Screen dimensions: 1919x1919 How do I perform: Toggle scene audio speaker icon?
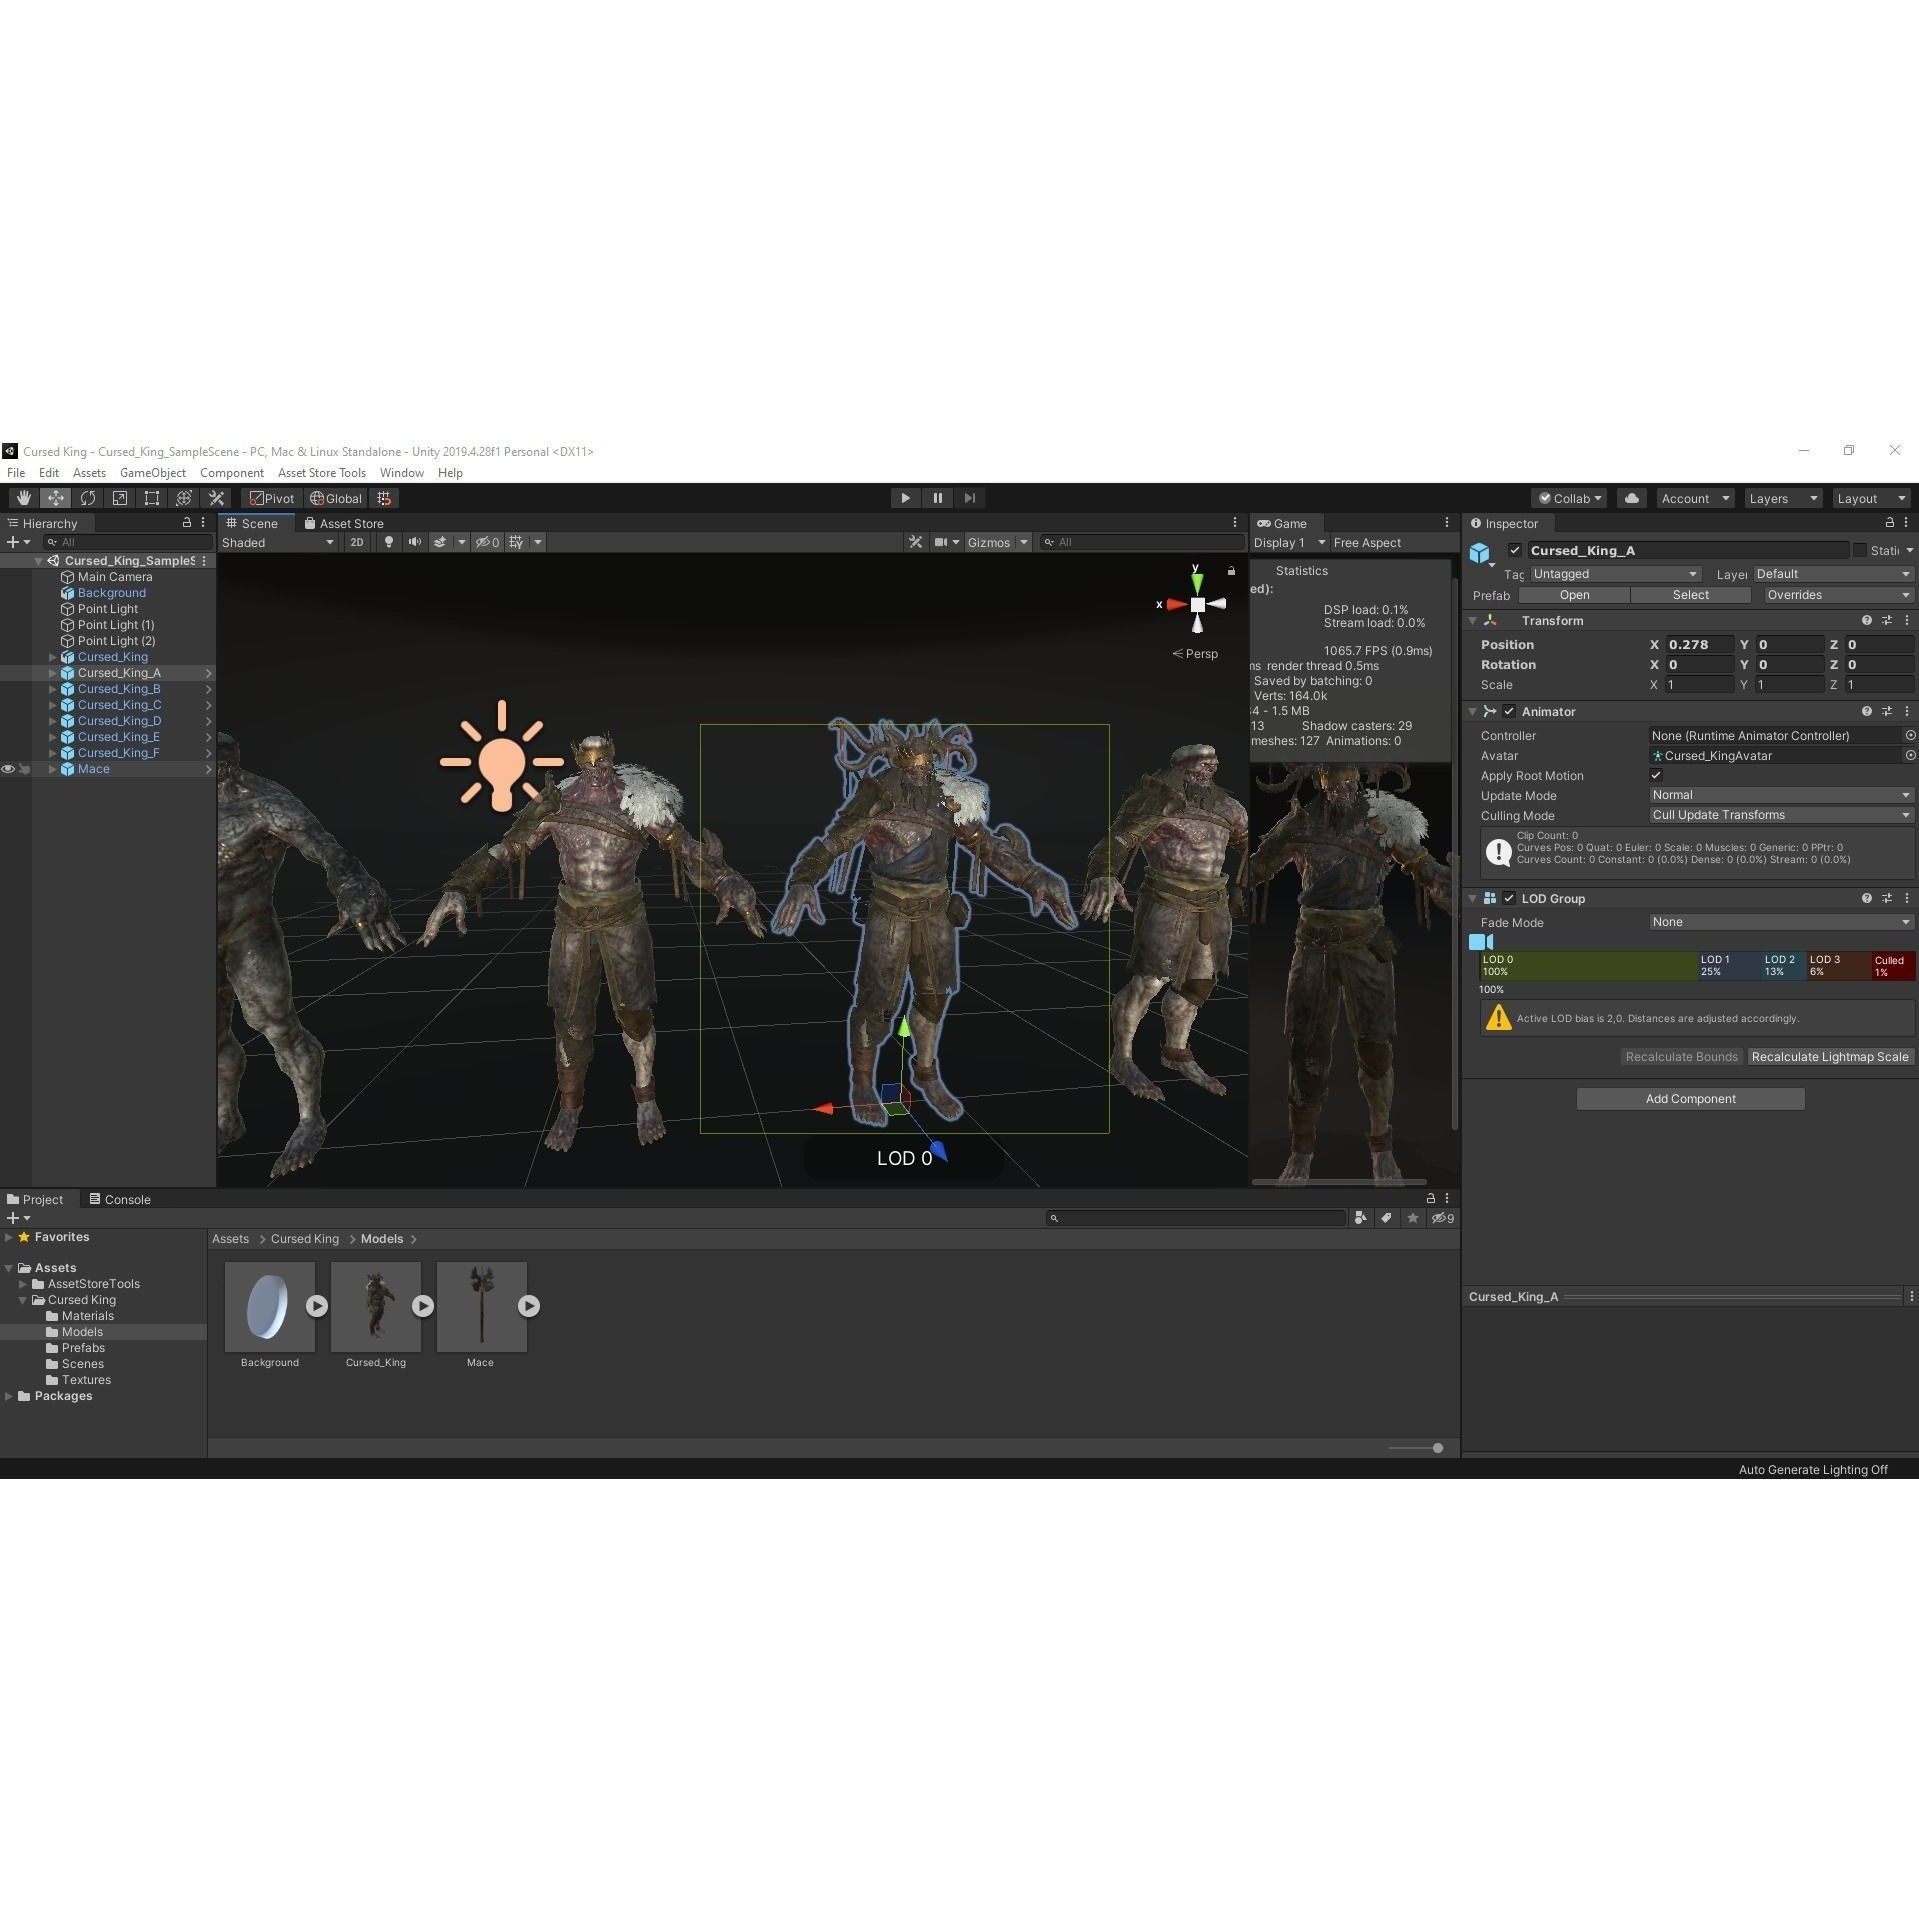point(414,542)
